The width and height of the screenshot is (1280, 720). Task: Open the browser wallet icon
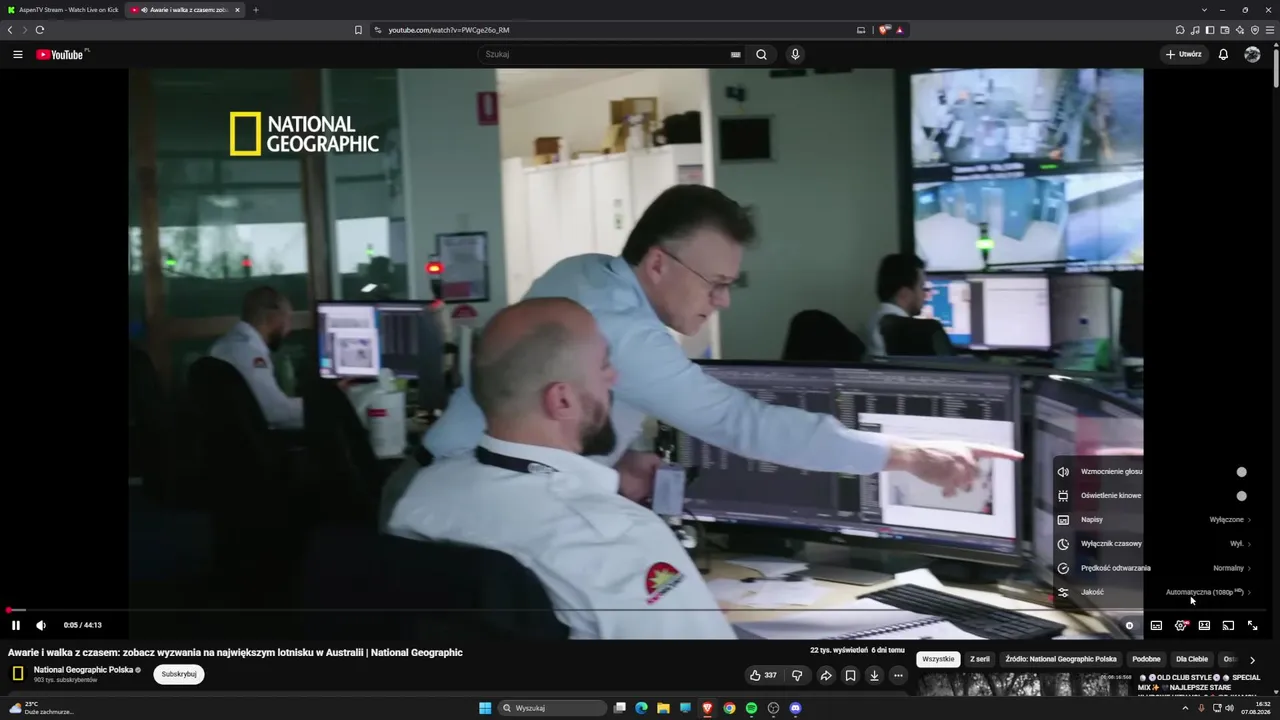point(1225,30)
